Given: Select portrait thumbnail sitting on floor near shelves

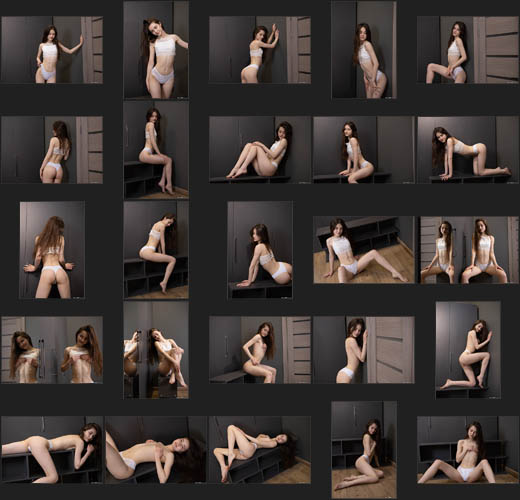Looking at the screenshot, I should click(364, 450).
